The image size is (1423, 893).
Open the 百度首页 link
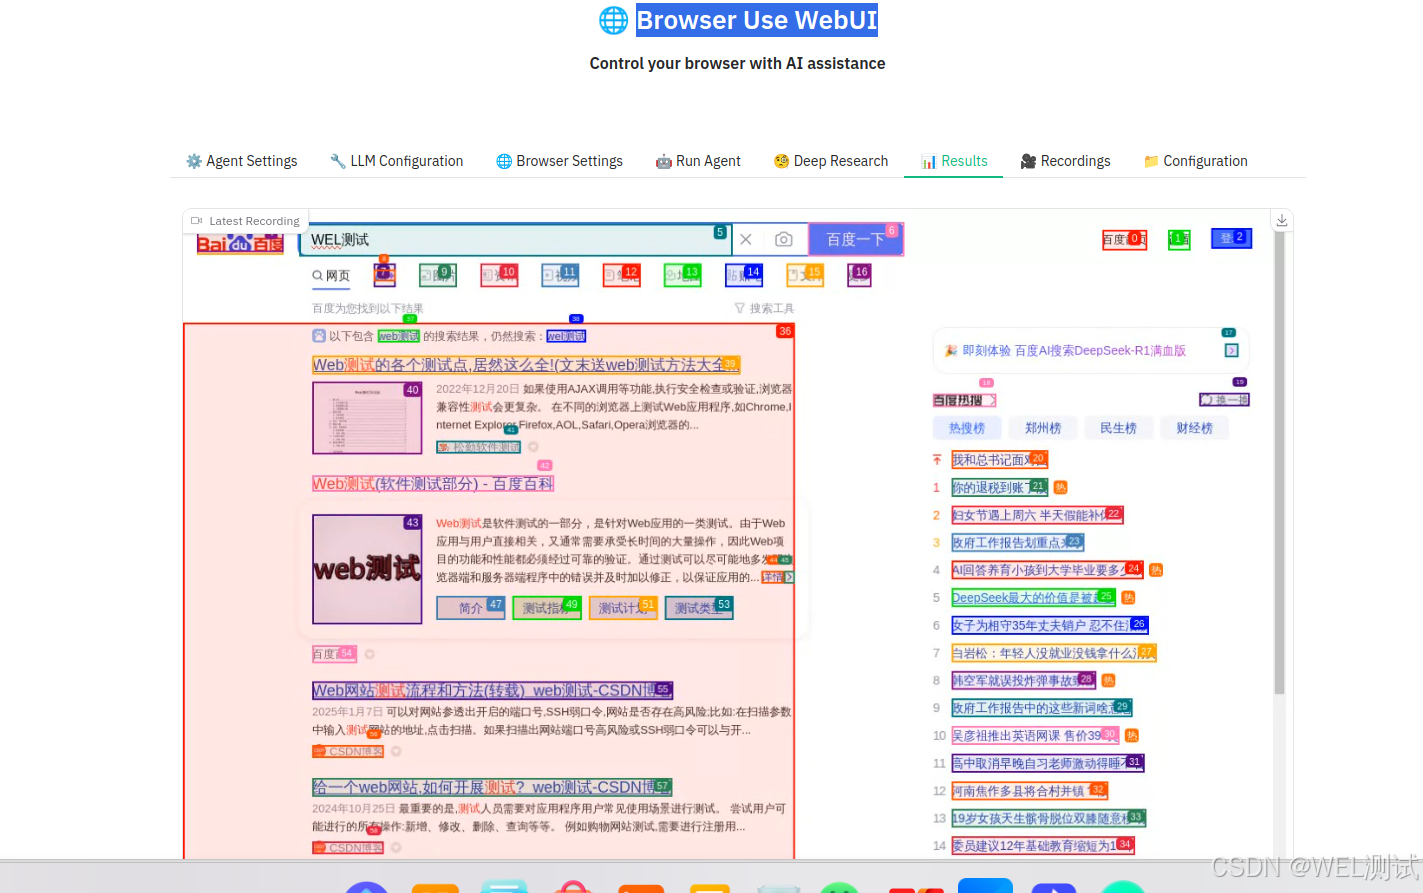(x=1124, y=240)
